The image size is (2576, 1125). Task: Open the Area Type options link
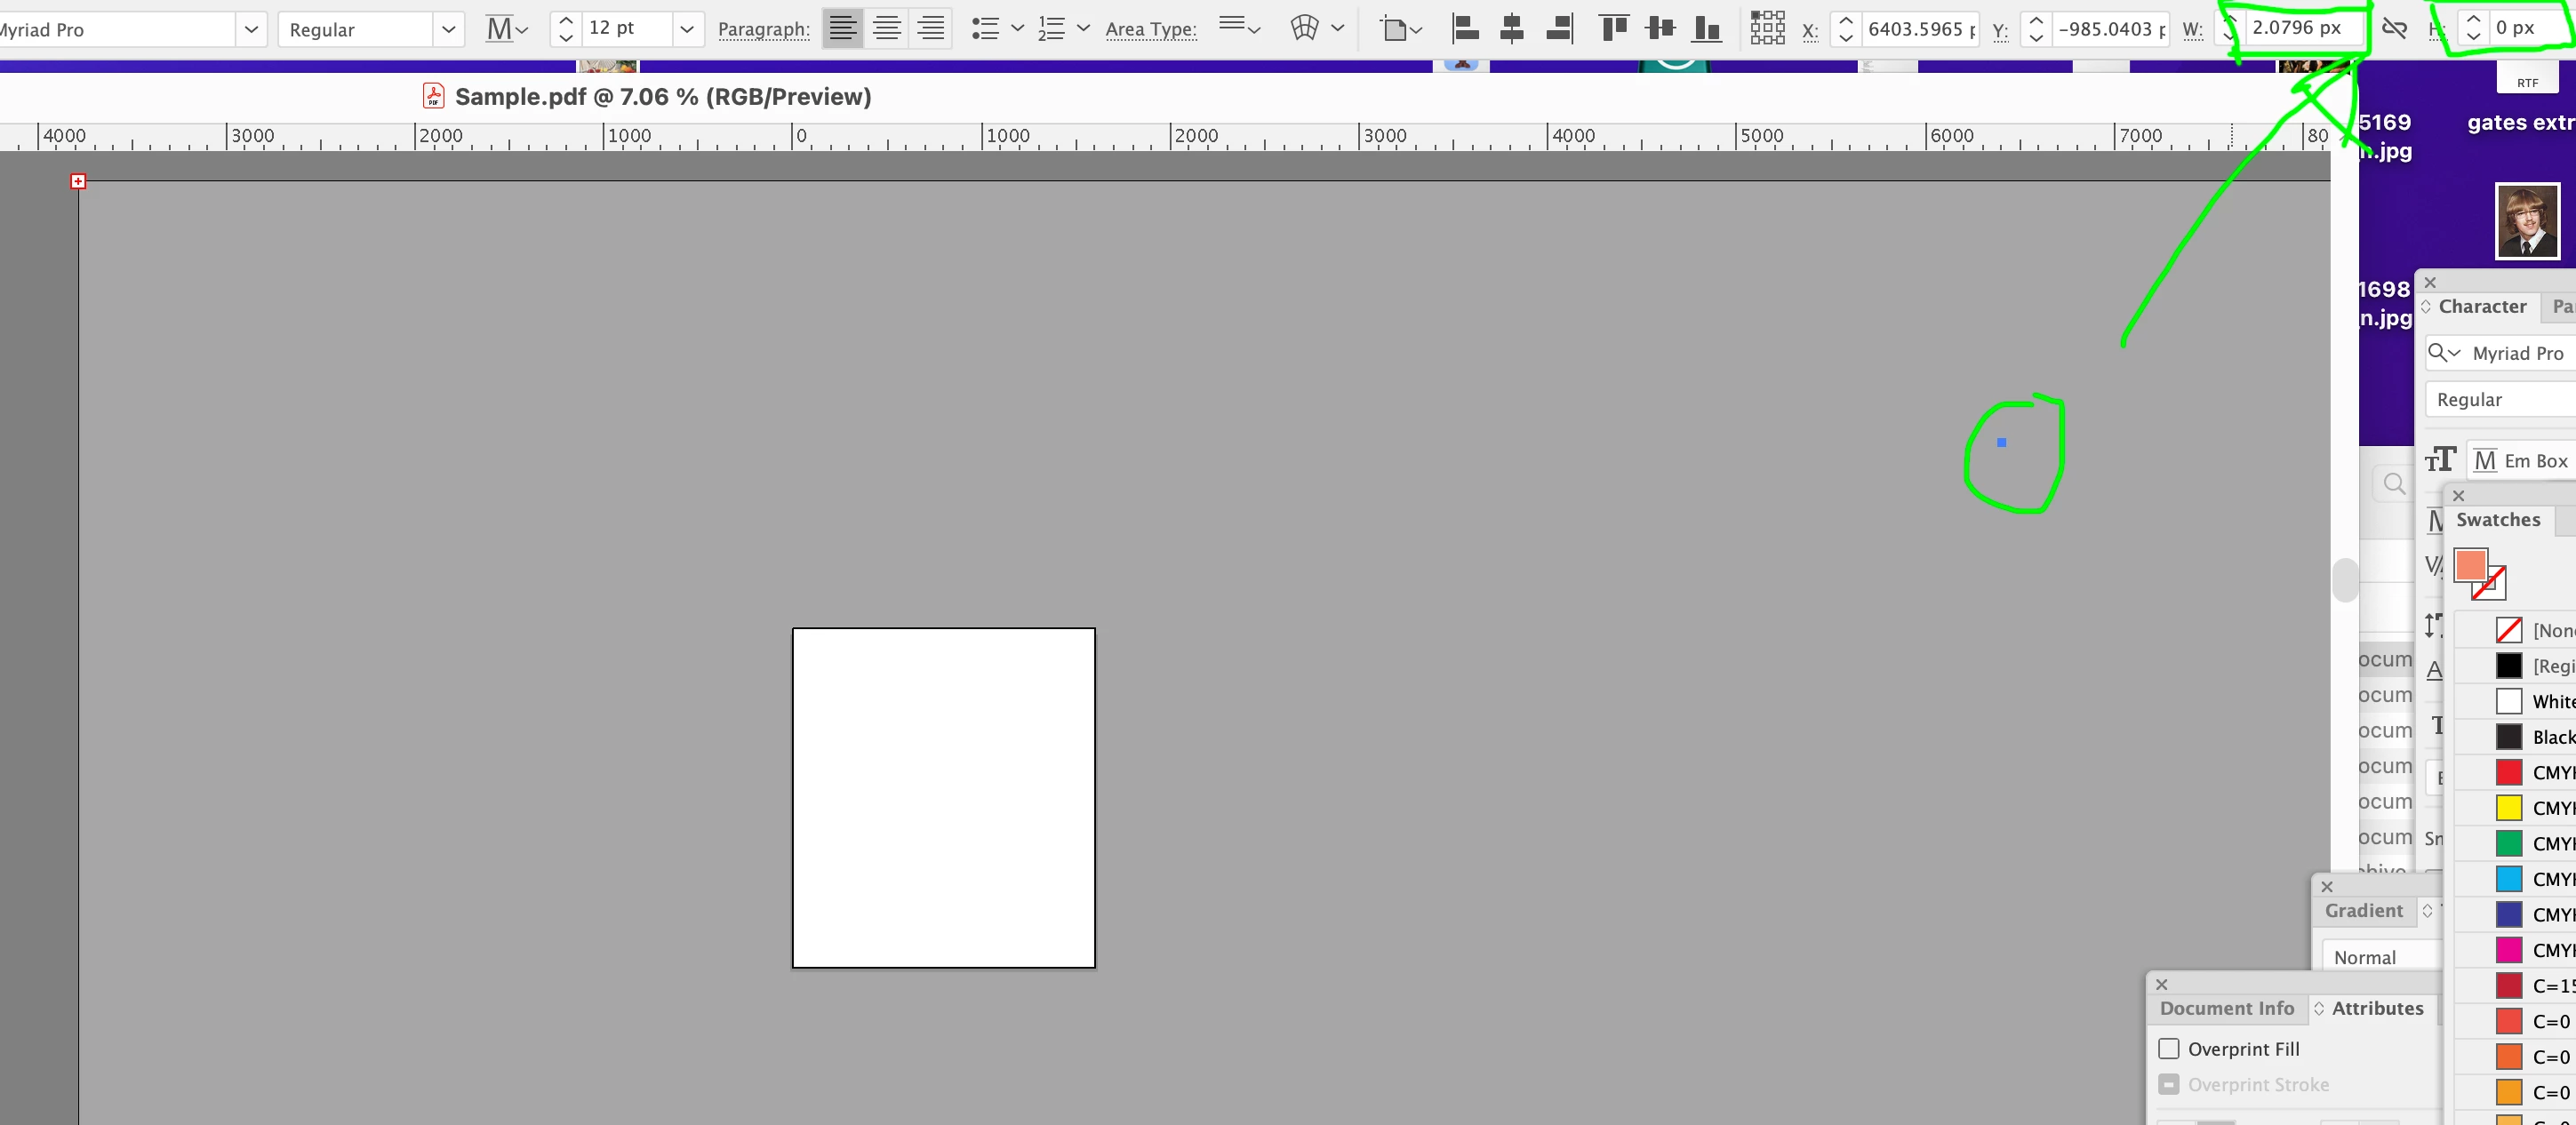(1150, 29)
